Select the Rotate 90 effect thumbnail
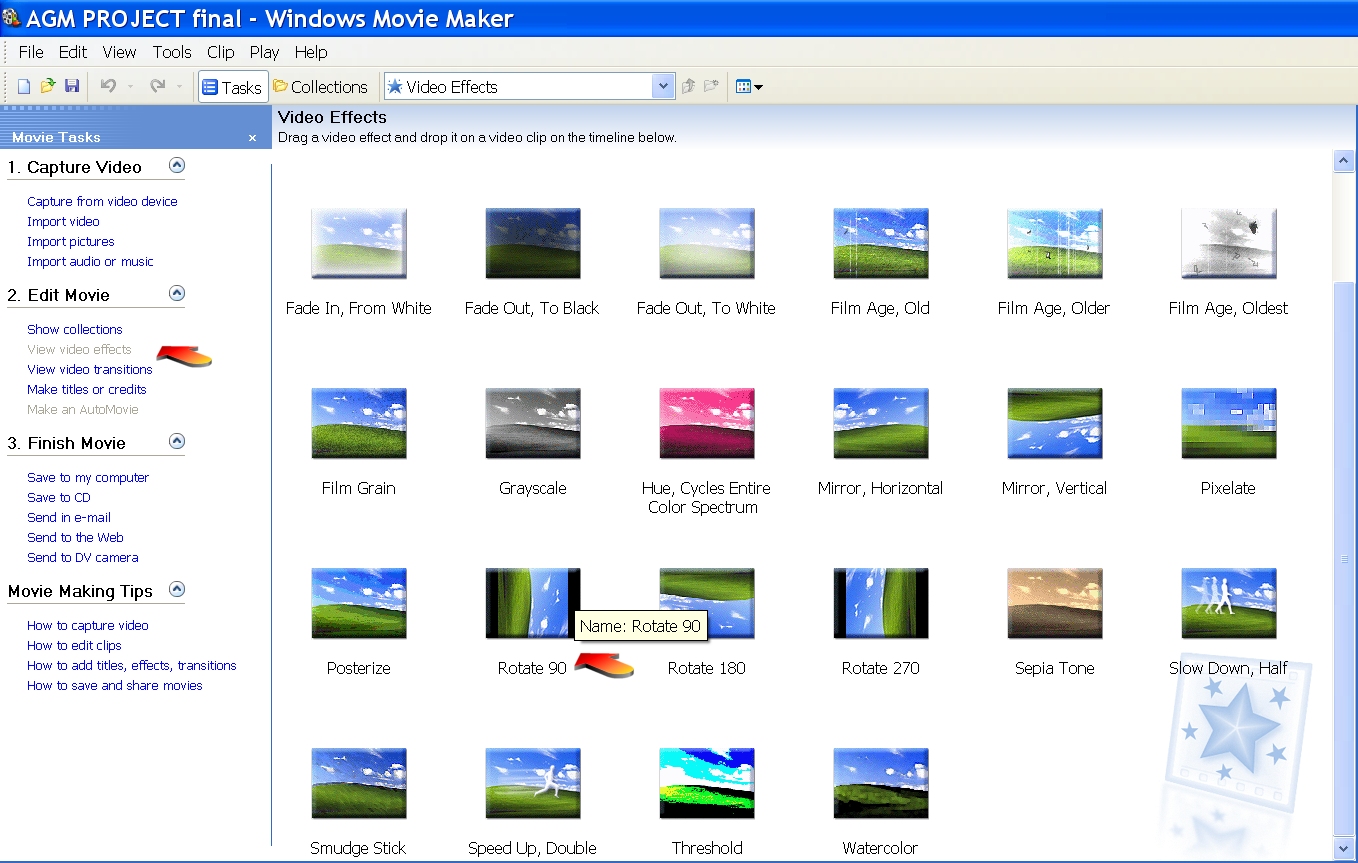This screenshot has width=1358, height=863. pos(533,603)
